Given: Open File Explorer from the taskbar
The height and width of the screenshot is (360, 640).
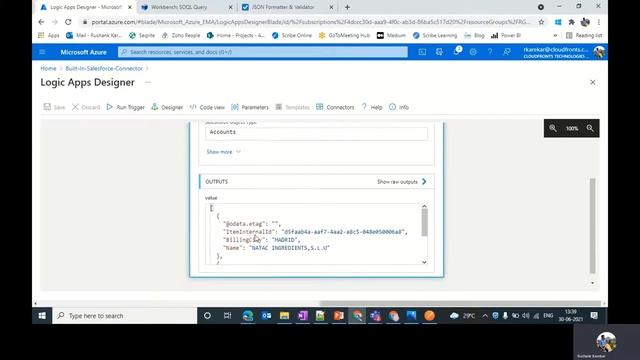Looking at the screenshot, I should (x=284, y=316).
